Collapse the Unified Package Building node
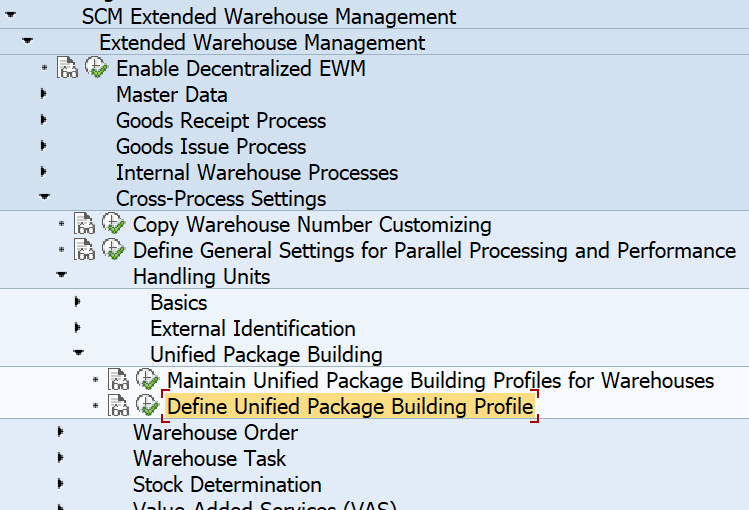Screen dimensions: 749x510 coord(78,355)
